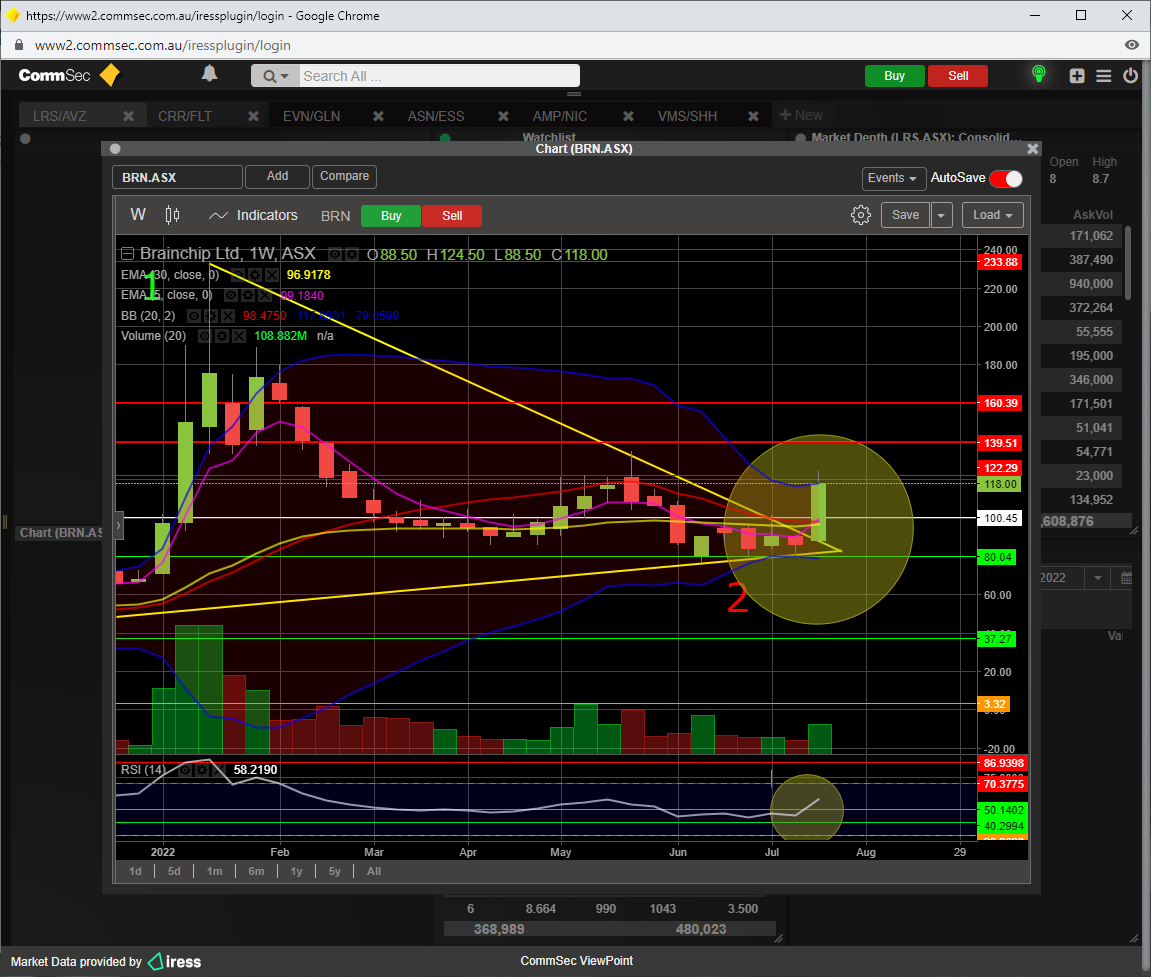The height and width of the screenshot is (977, 1151).
Task: Remove the Volume (20) indicator
Action: (x=239, y=335)
